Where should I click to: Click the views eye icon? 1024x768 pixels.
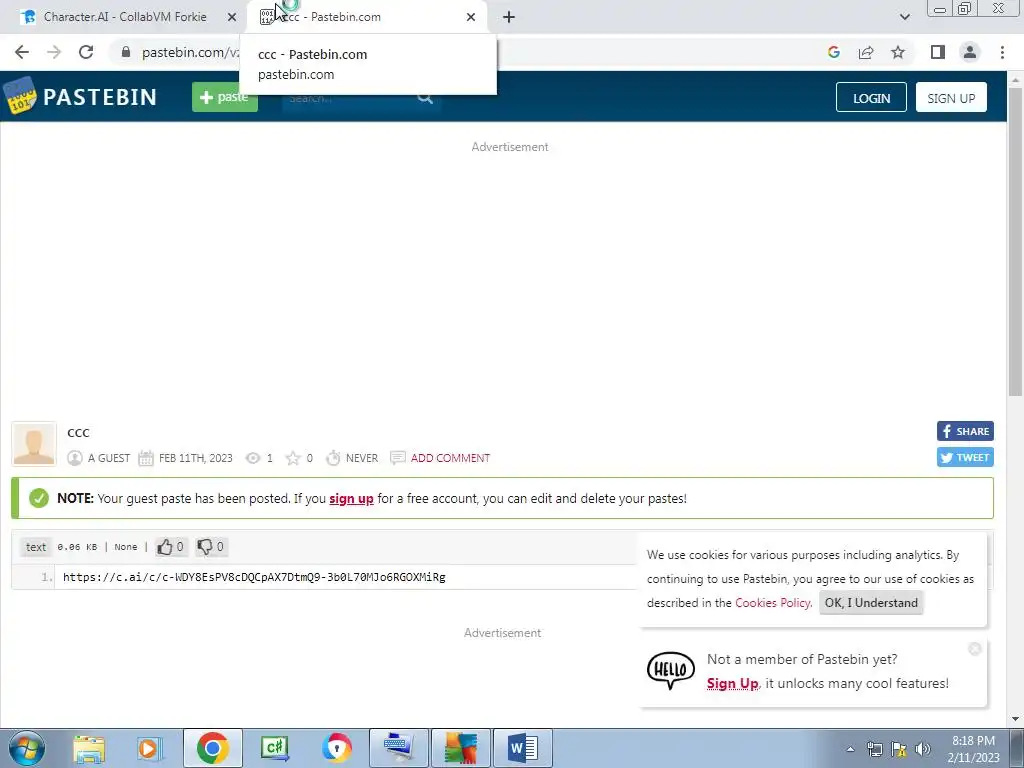[253, 458]
